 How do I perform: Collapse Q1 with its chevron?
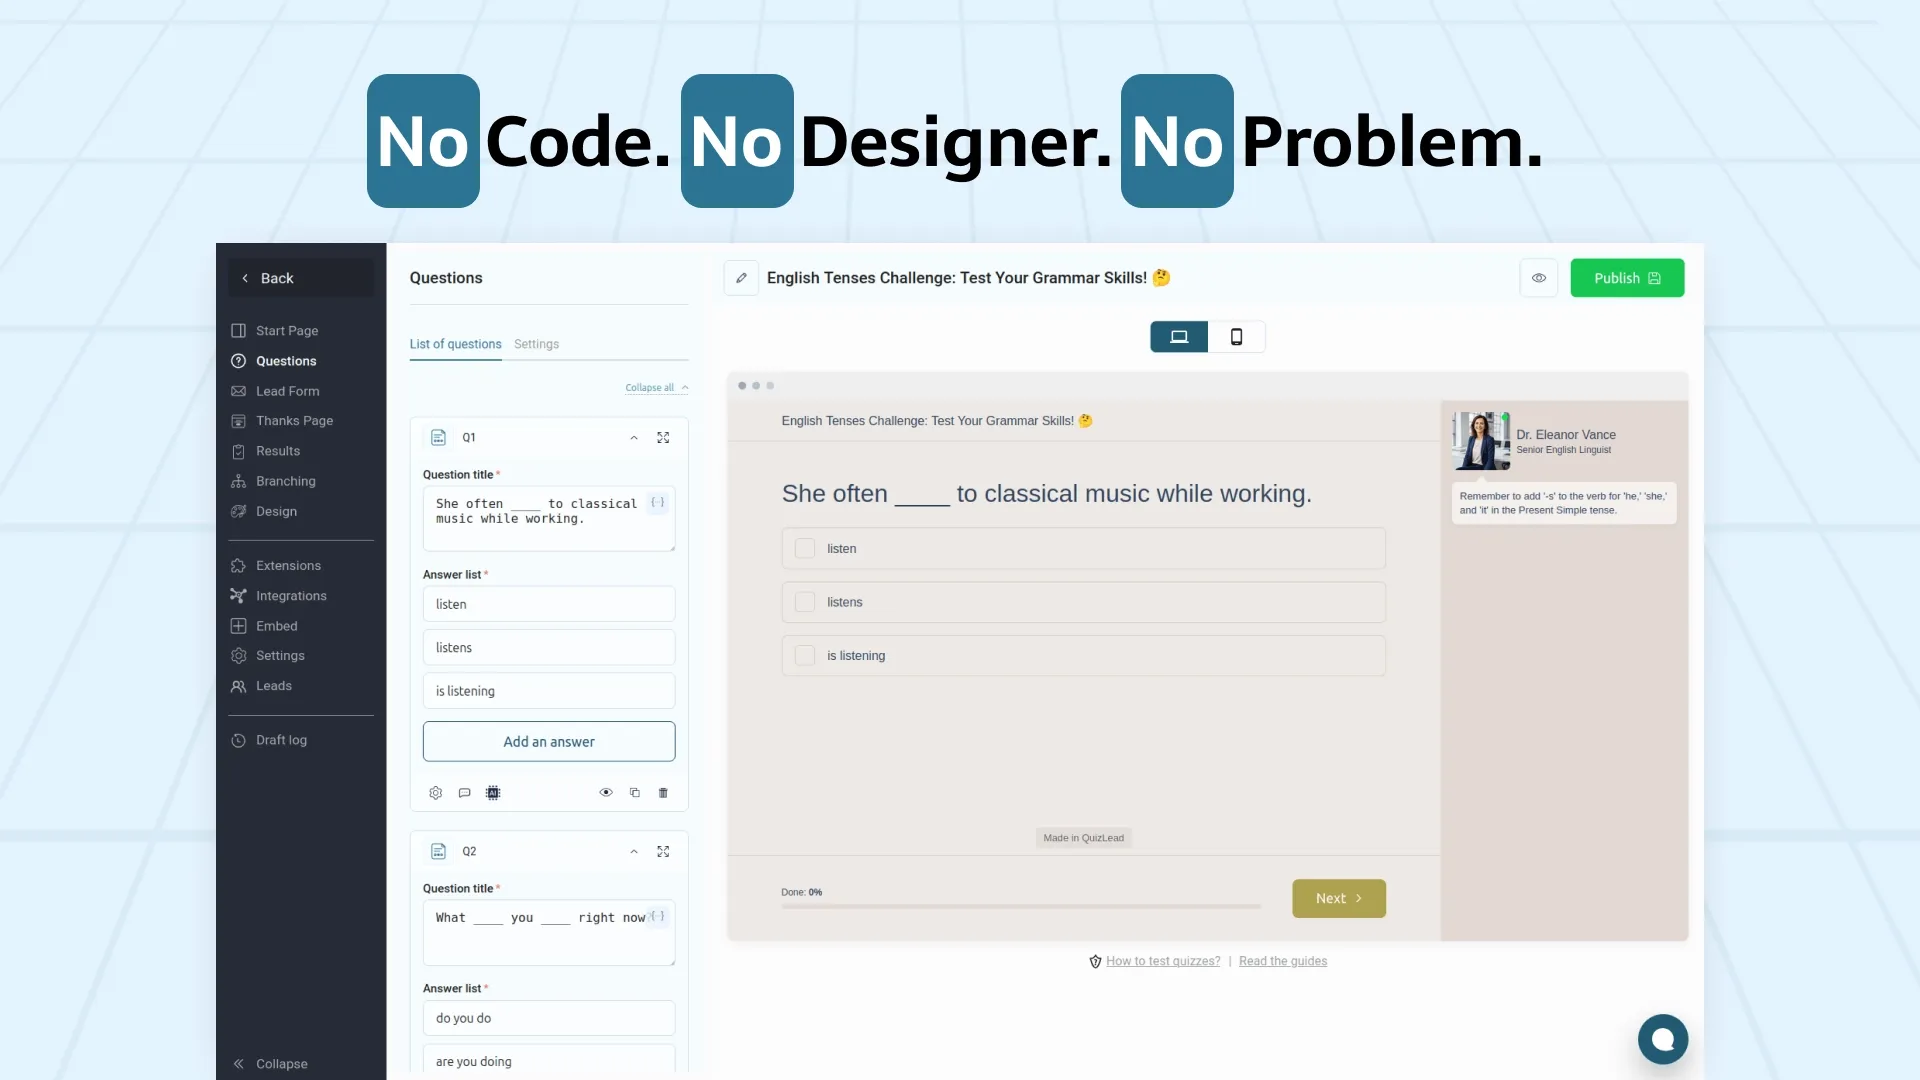click(634, 438)
